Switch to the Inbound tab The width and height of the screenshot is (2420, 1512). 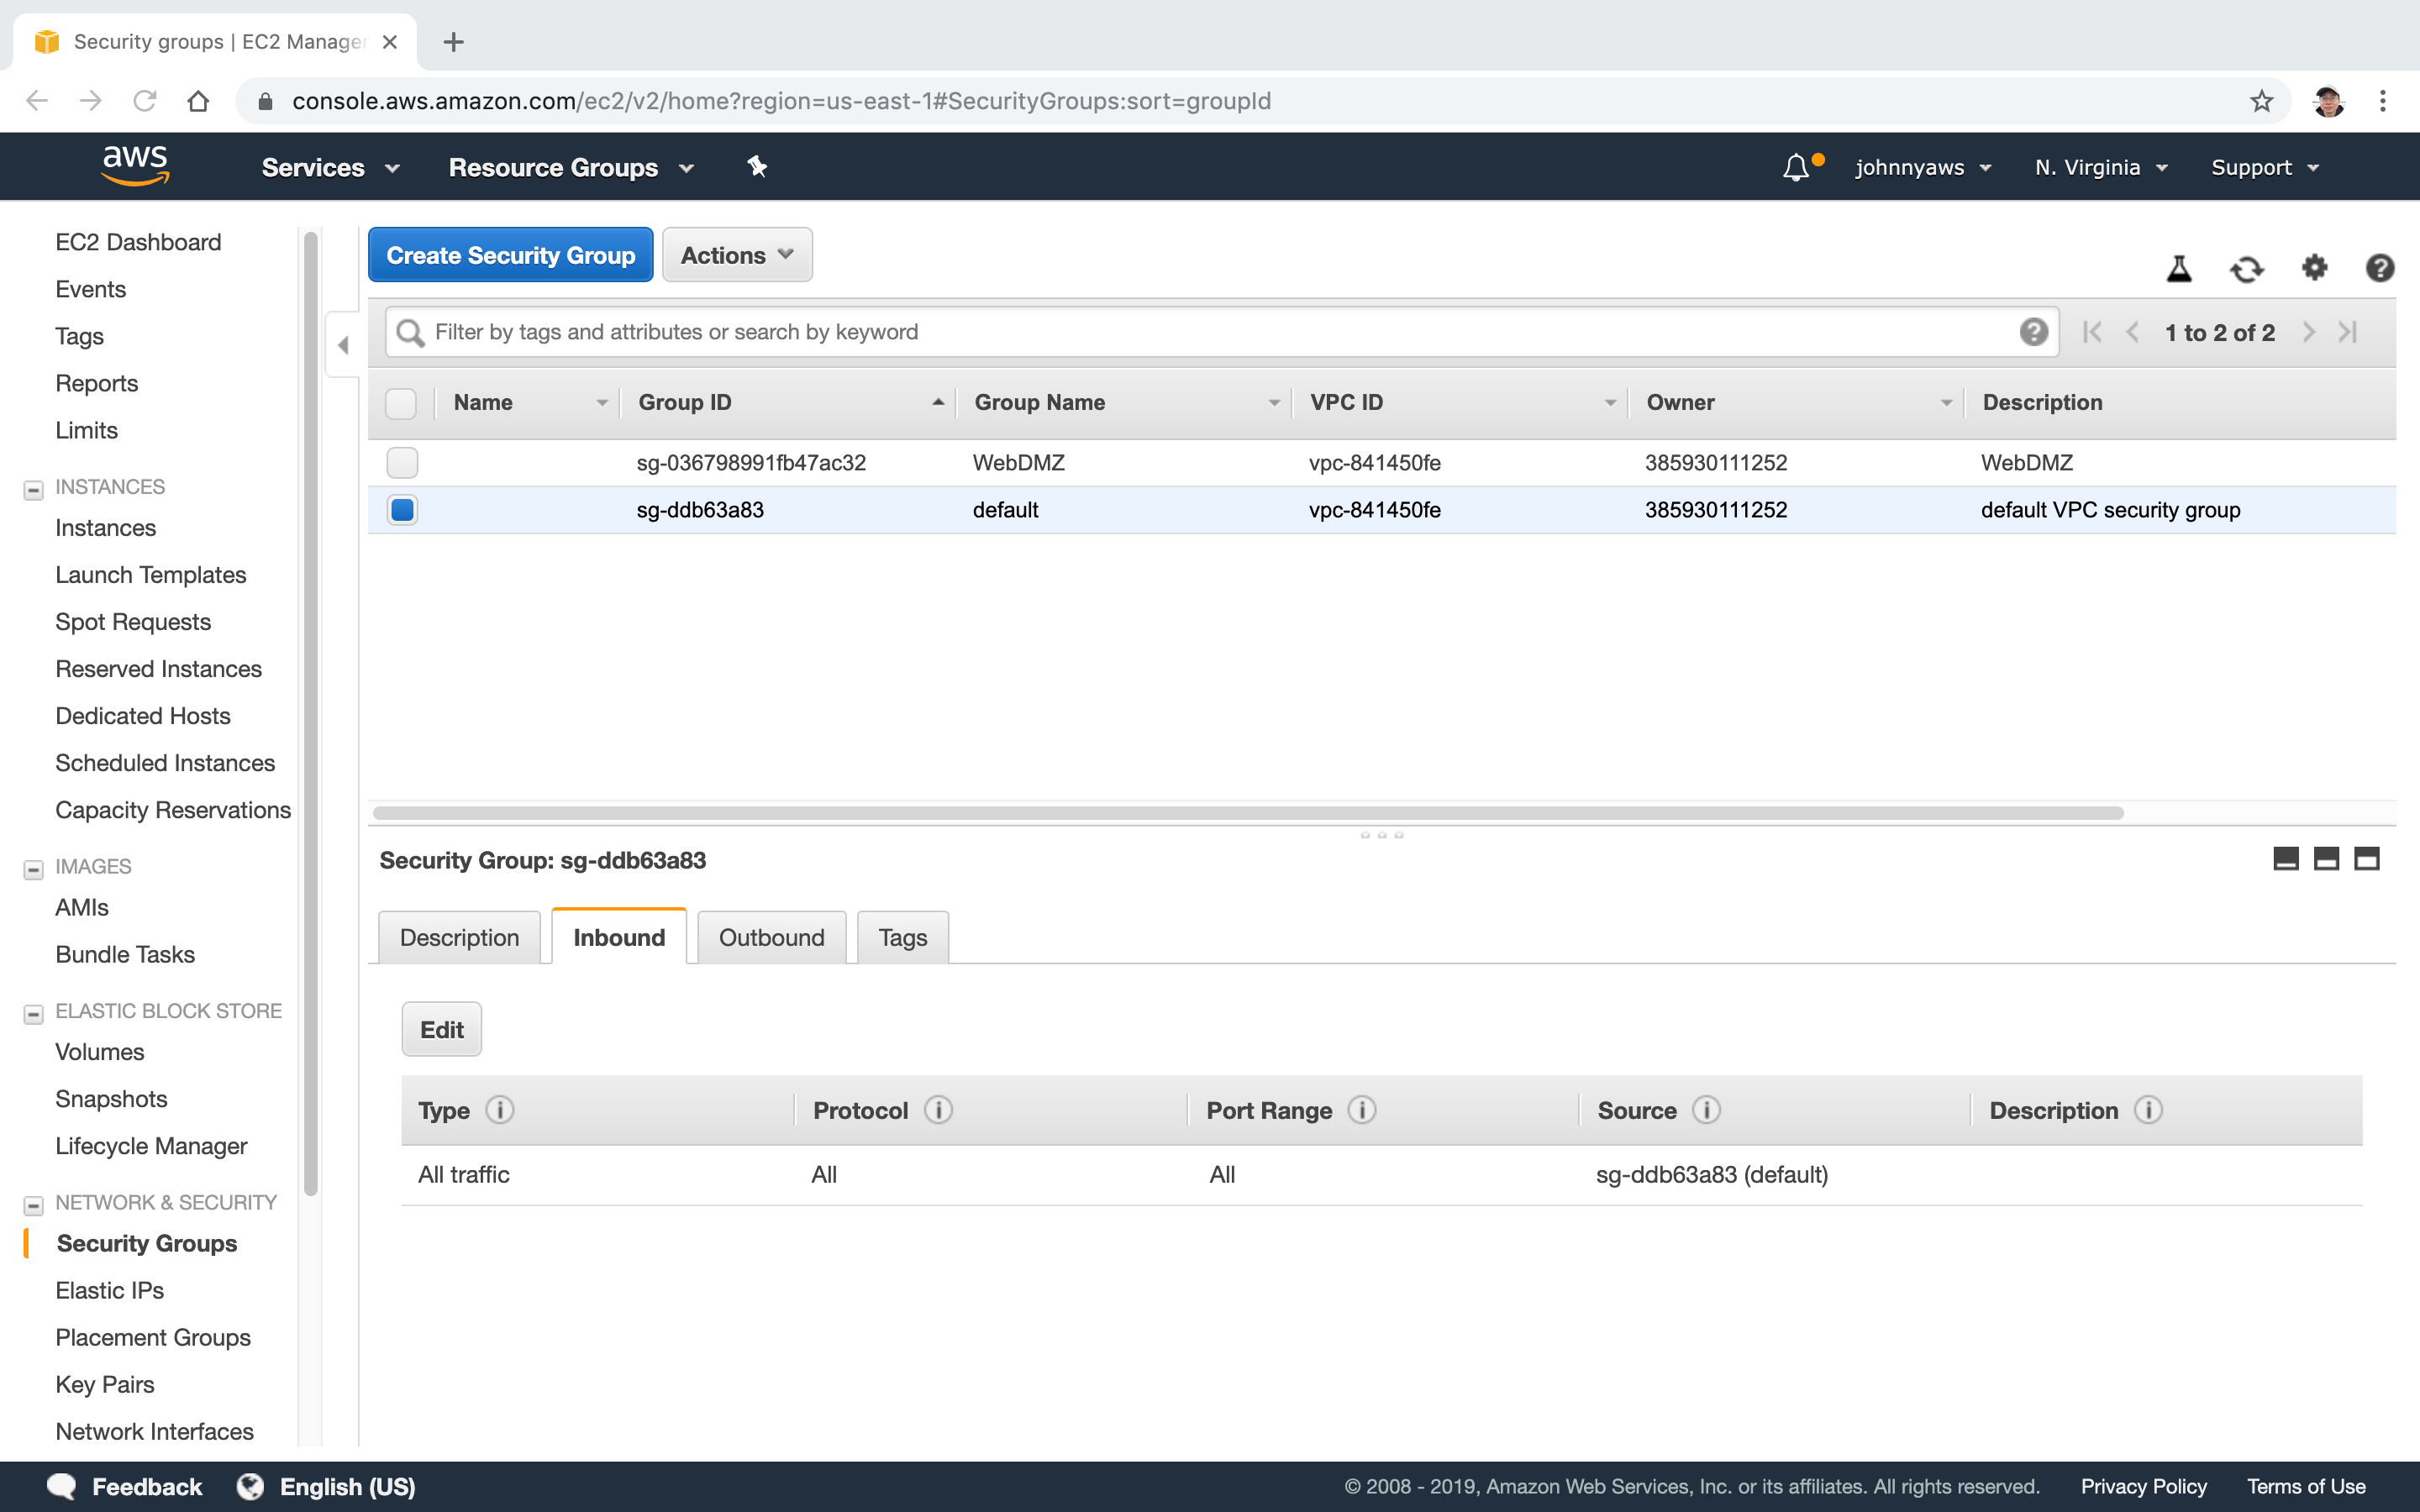click(x=619, y=937)
